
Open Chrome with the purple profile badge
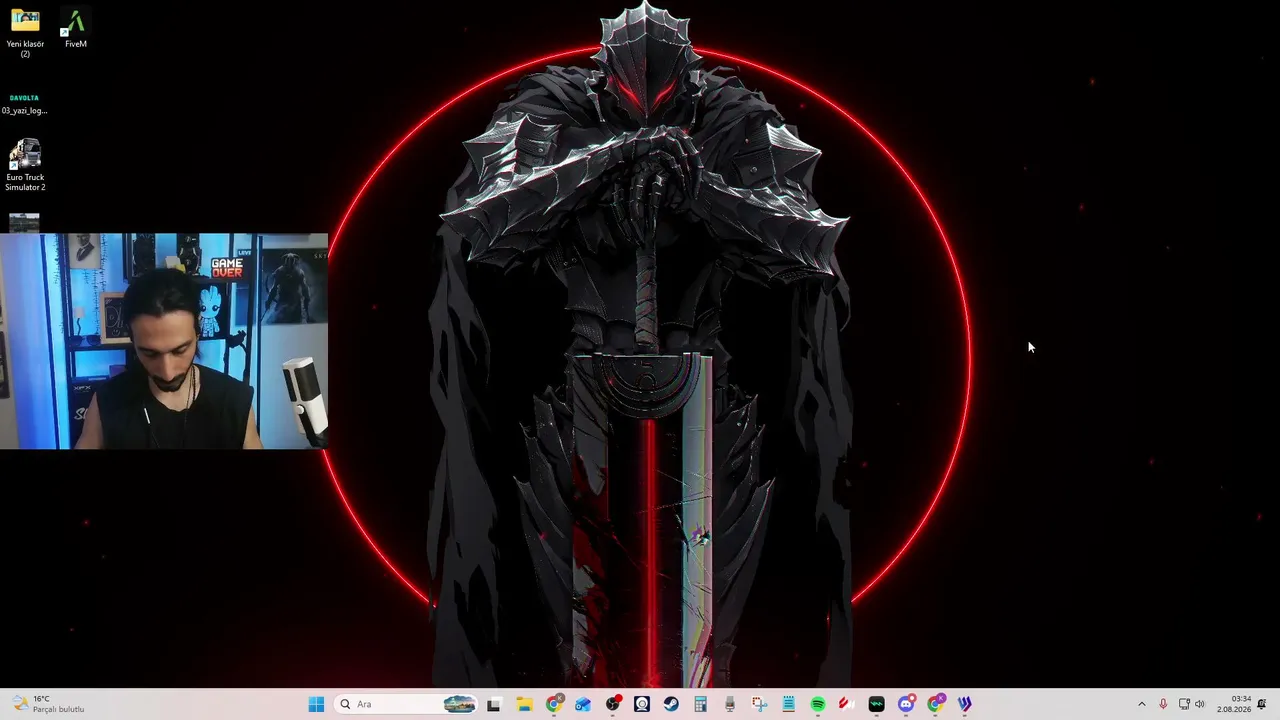pyautogui.click(x=935, y=704)
